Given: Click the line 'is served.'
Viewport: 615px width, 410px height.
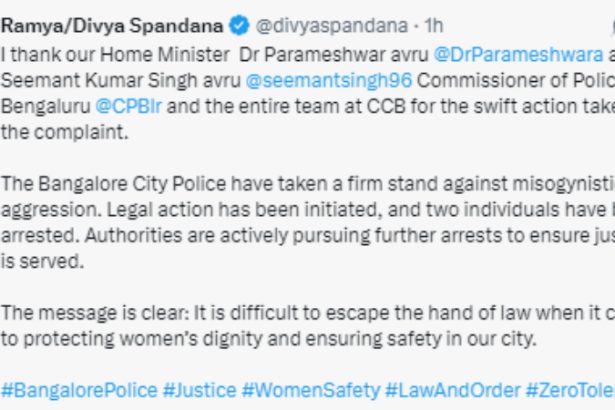Looking at the screenshot, I should 42,261.
